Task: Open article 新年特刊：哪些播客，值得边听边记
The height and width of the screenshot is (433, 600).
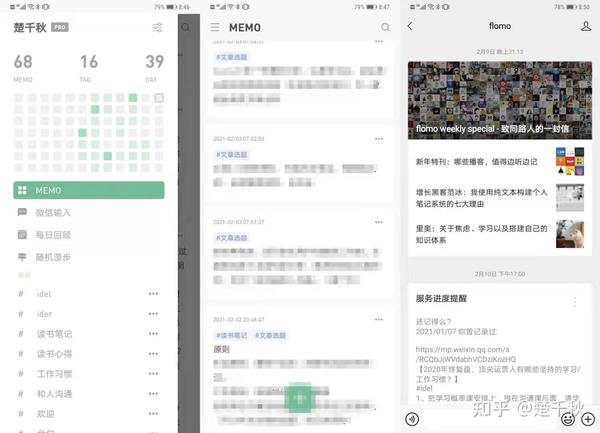Action: tap(476, 162)
